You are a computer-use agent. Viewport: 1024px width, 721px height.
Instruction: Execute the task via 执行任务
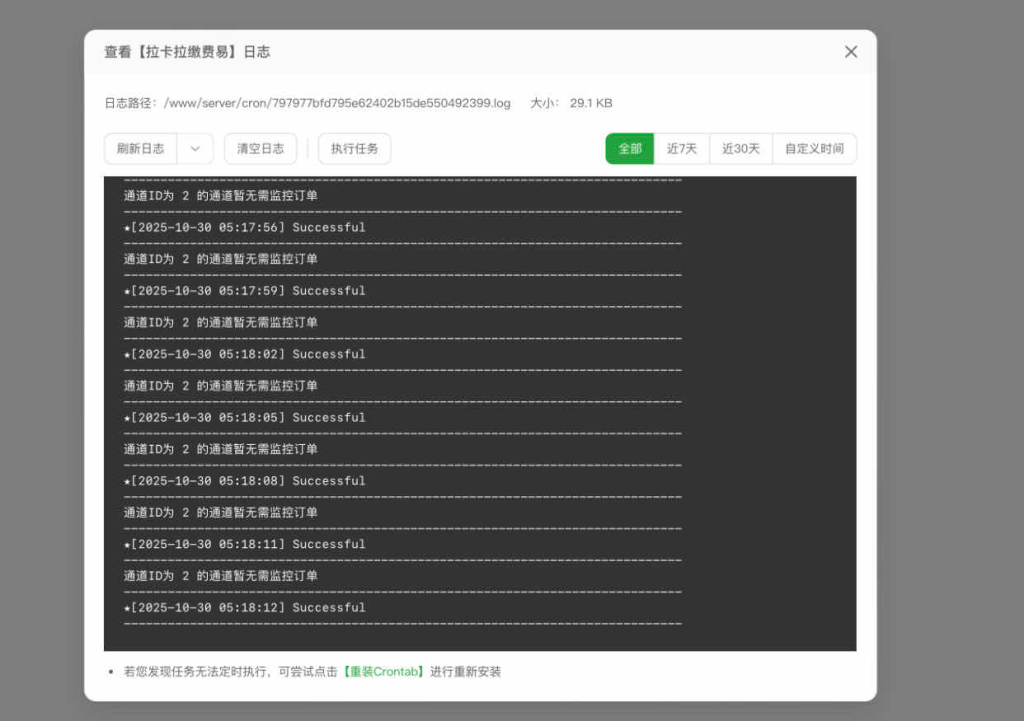354,148
